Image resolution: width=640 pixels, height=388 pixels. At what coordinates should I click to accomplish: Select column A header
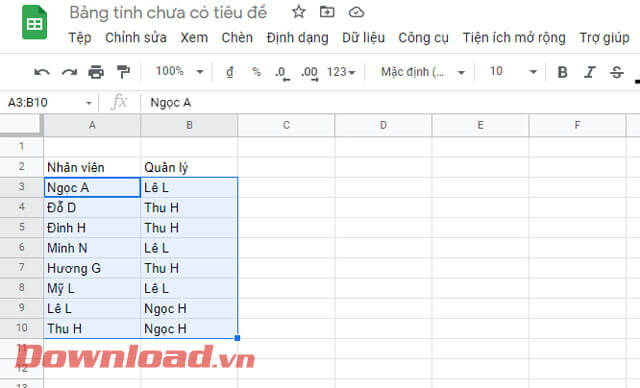(x=92, y=125)
